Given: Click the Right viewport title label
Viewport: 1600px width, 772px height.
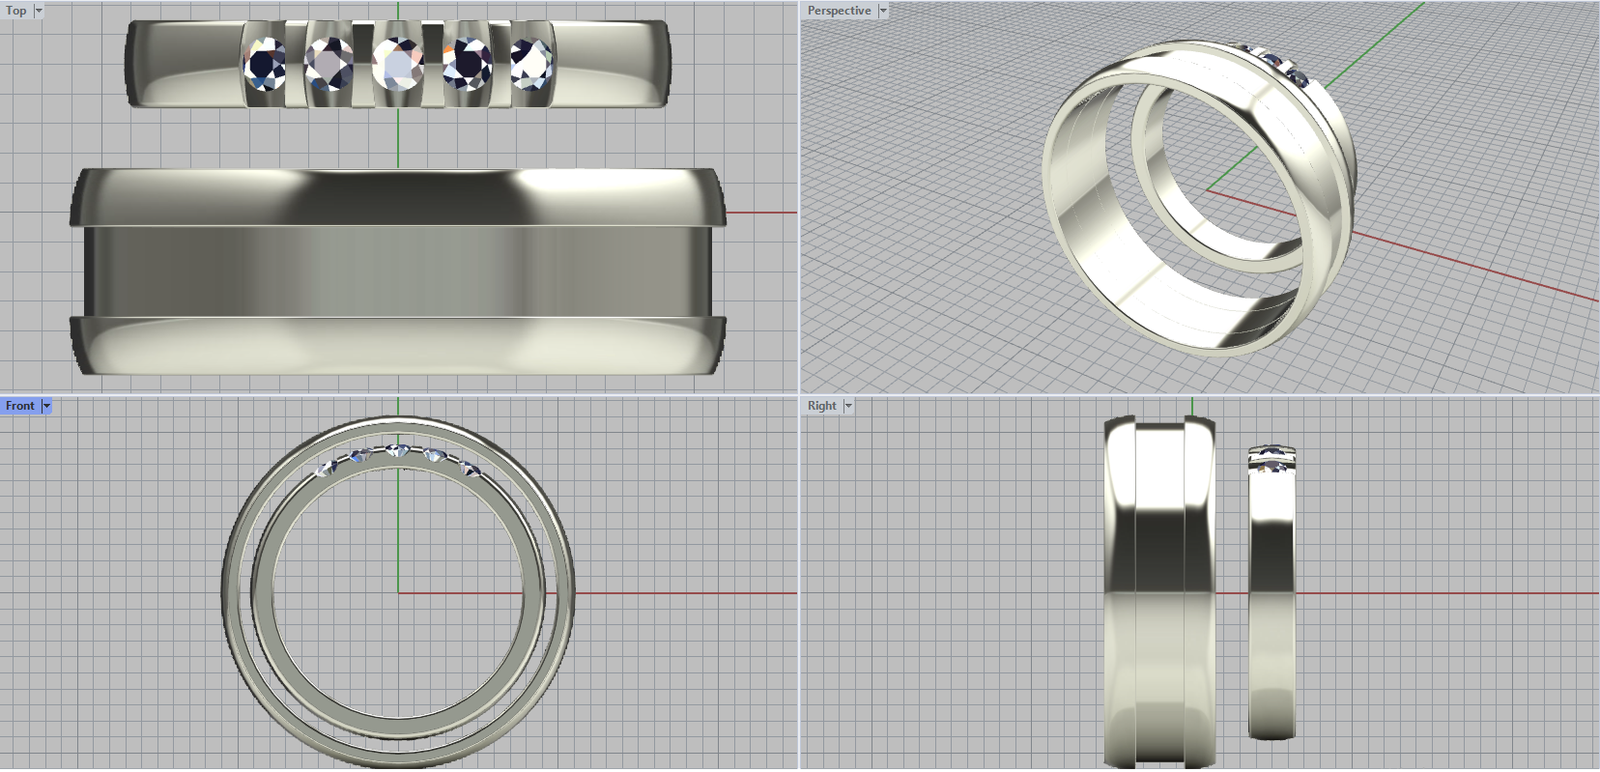Looking at the screenshot, I should pyautogui.click(x=822, y=406).
